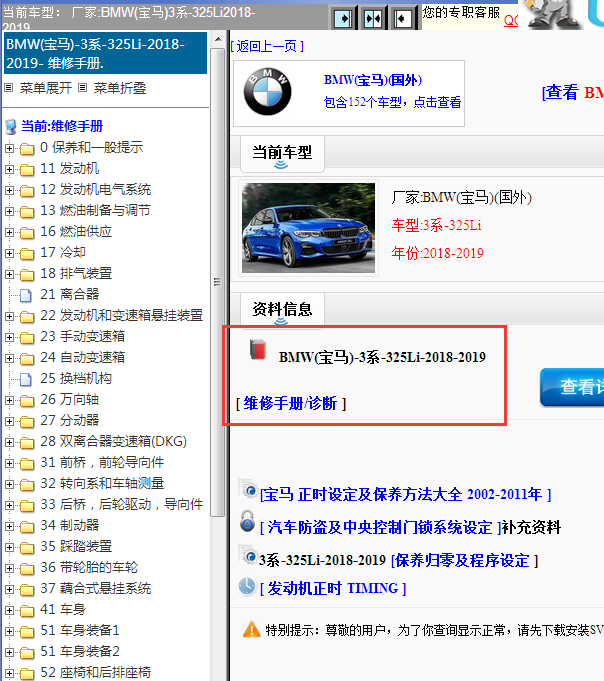Click the folder icon for 11 发动机

pos(27,169)
